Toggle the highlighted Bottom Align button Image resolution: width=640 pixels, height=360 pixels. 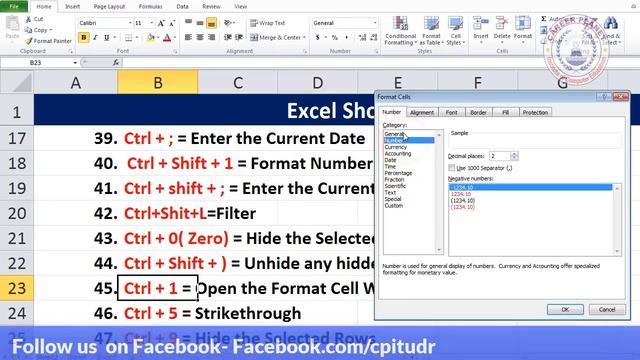pyautogui.click(x=211, y=23)
